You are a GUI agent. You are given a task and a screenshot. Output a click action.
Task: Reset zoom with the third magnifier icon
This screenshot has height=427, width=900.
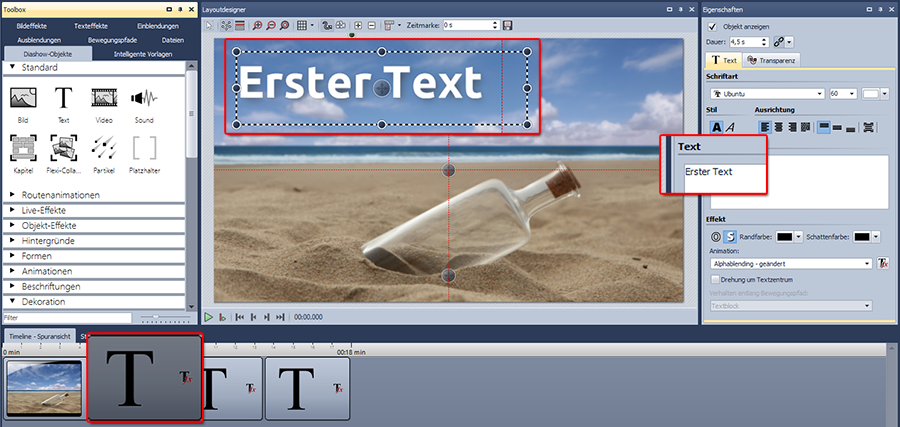(x=284, y=26)
